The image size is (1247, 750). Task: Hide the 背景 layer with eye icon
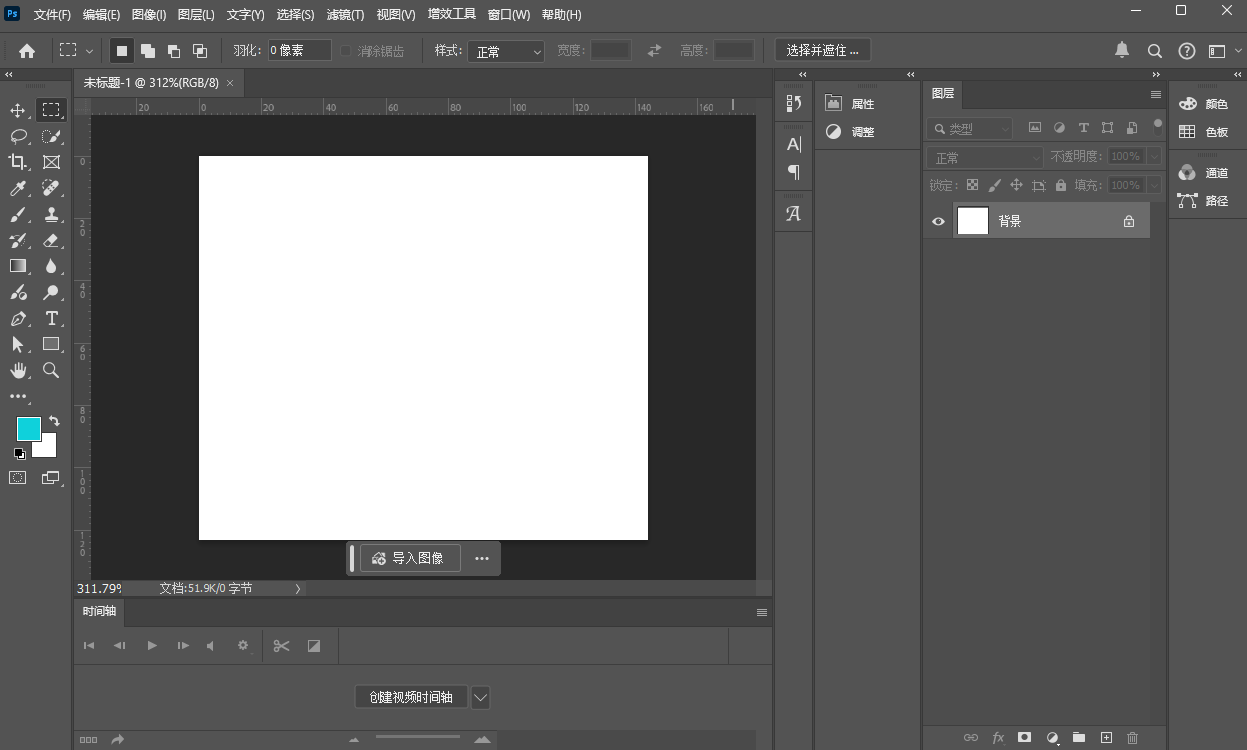point(938,221)
